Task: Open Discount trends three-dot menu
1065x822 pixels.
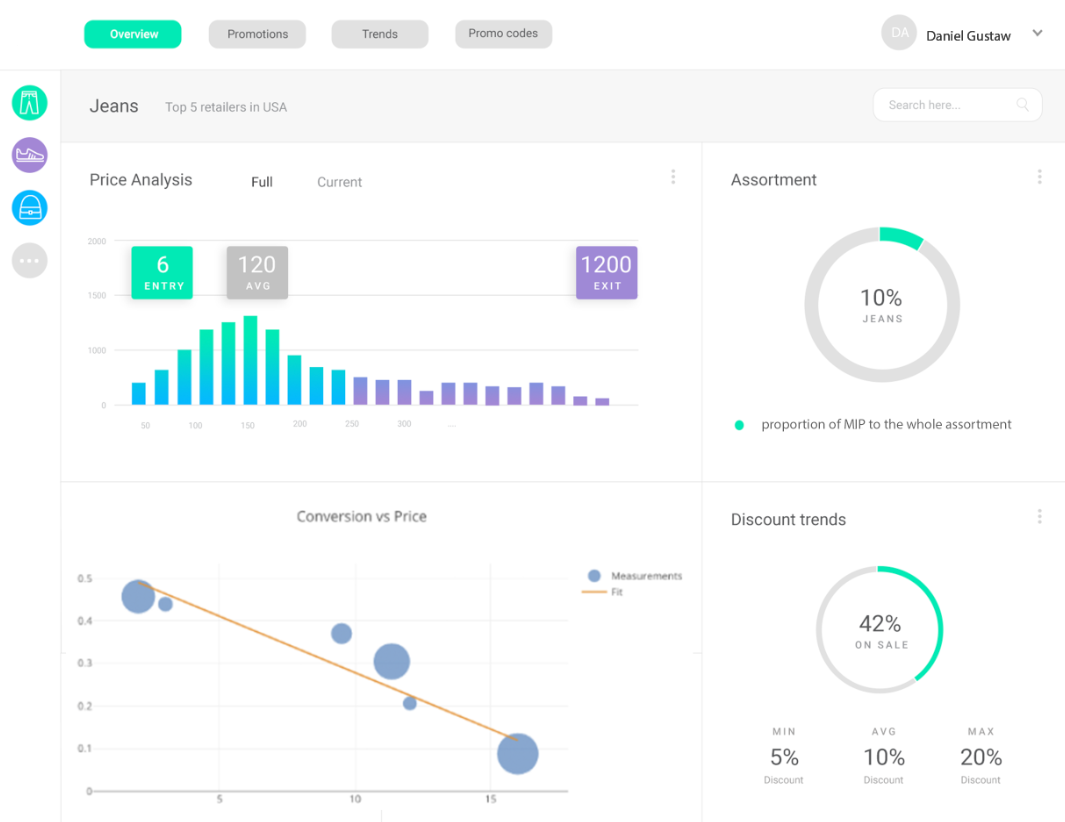Action: 1039,516
